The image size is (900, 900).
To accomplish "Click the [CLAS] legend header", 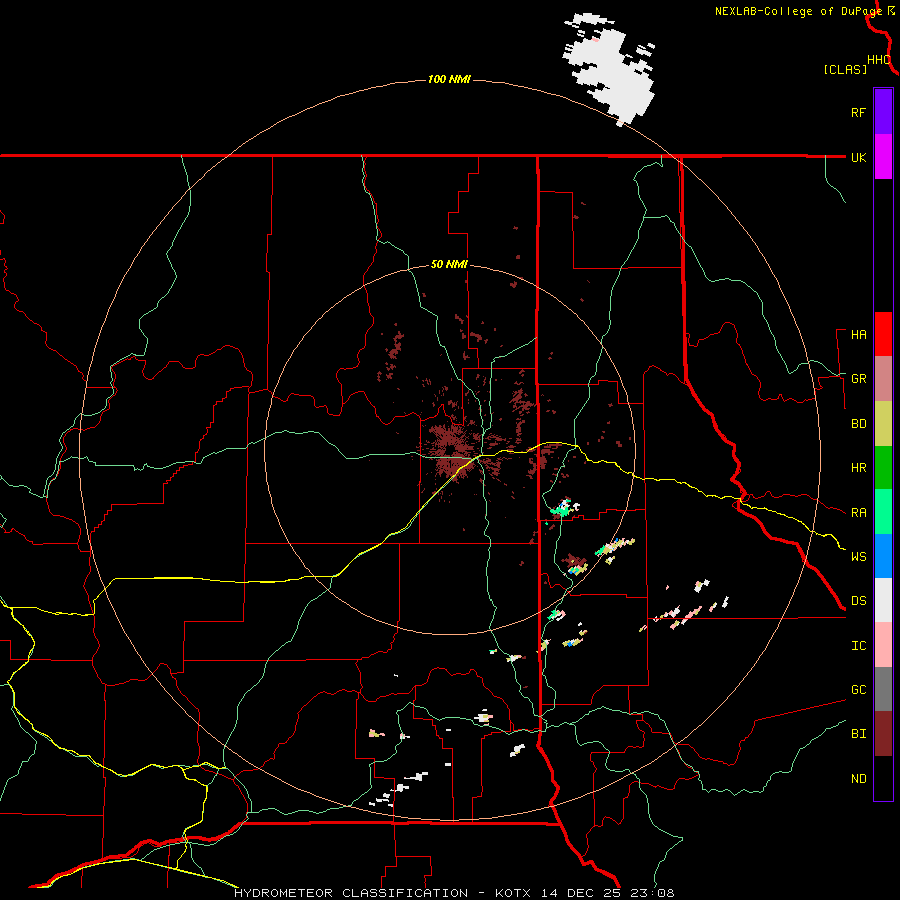I will 845,70.
